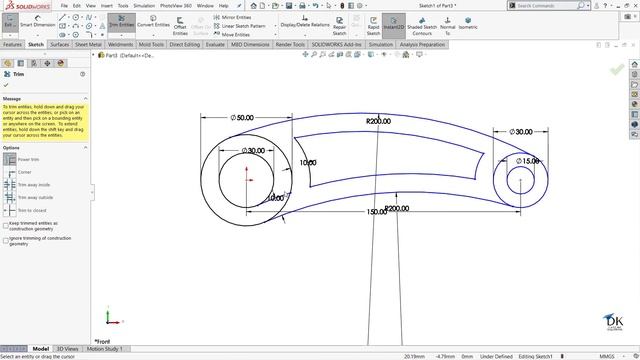Collapse the Options section
The height and width of the screenshot is (360, 640).
(x=85, y=147)
